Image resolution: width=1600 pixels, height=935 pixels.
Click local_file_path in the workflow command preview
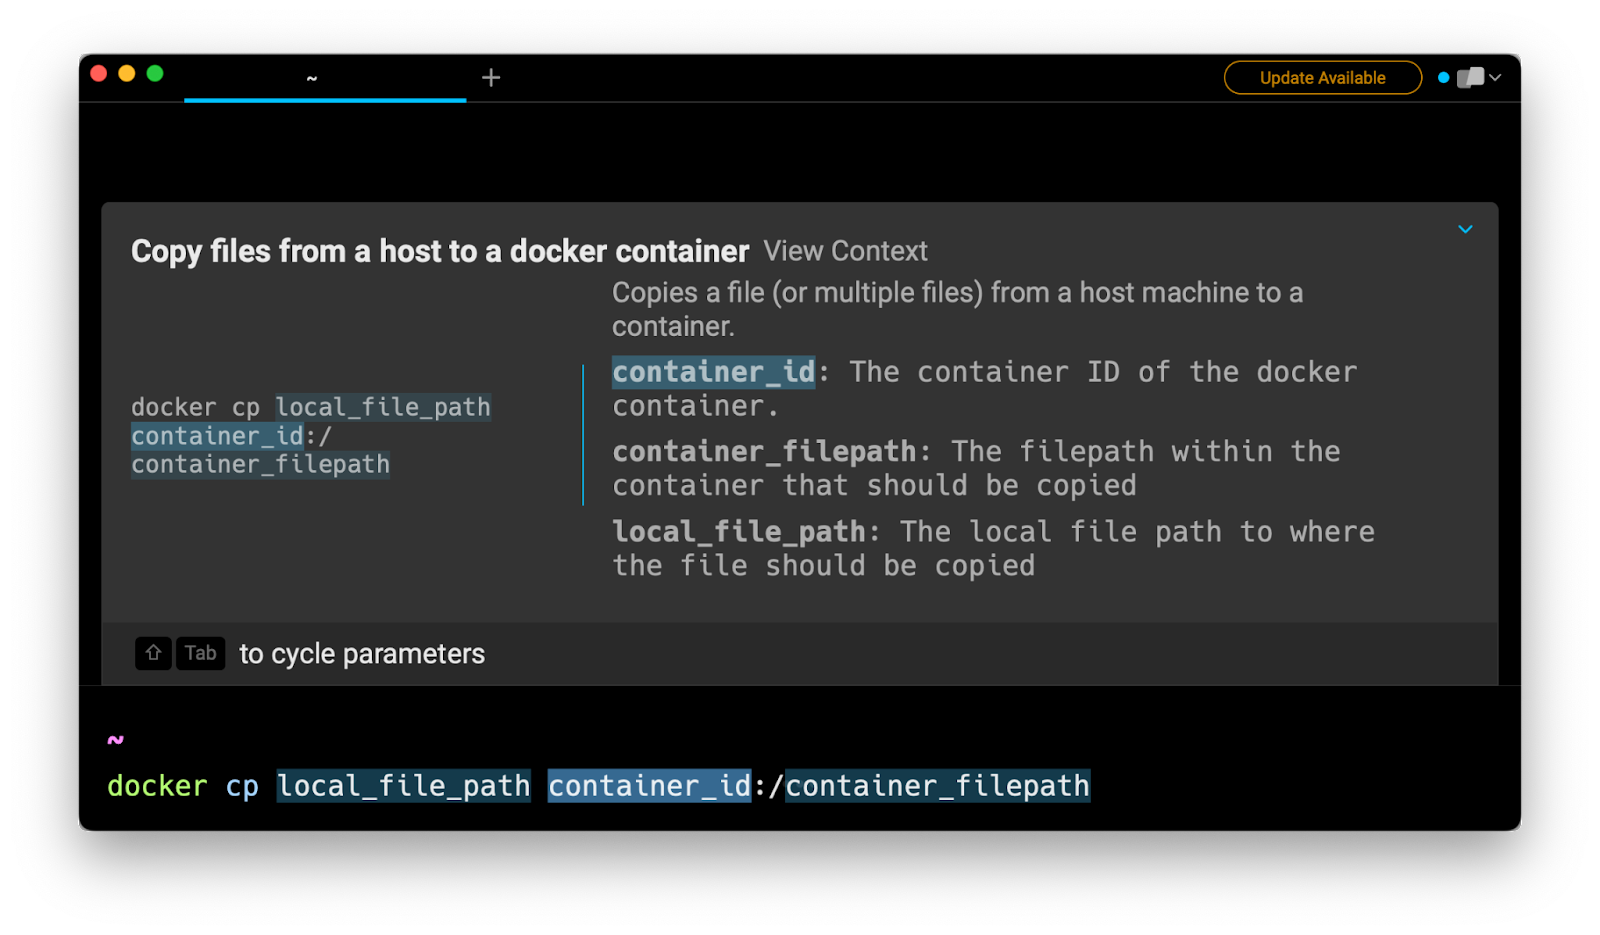pyautogui.click(x=383, y=407)
